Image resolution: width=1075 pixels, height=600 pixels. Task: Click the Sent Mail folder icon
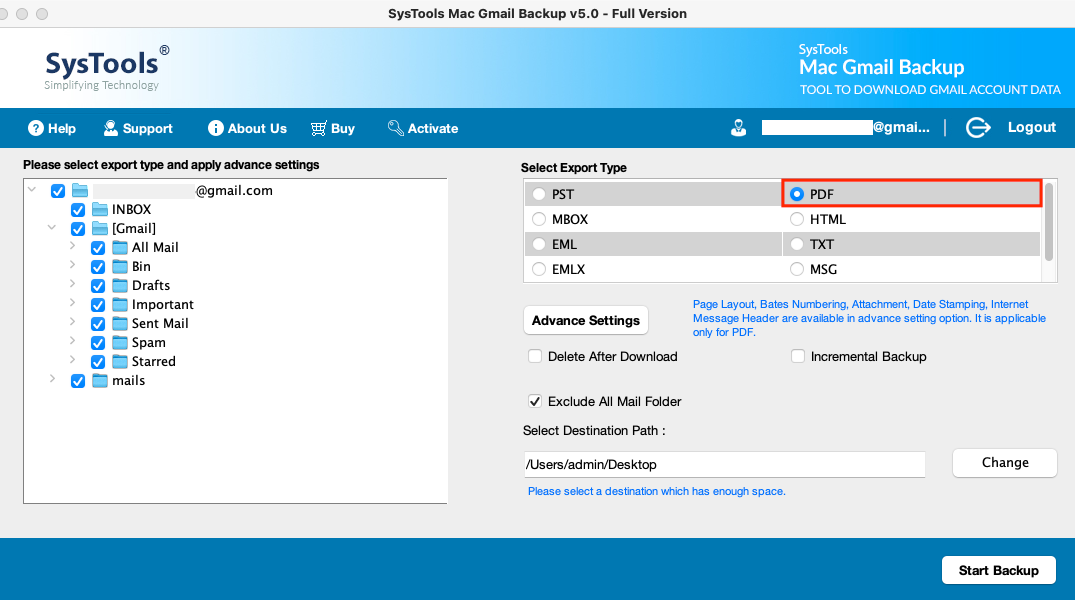click(x=120, y=323)
